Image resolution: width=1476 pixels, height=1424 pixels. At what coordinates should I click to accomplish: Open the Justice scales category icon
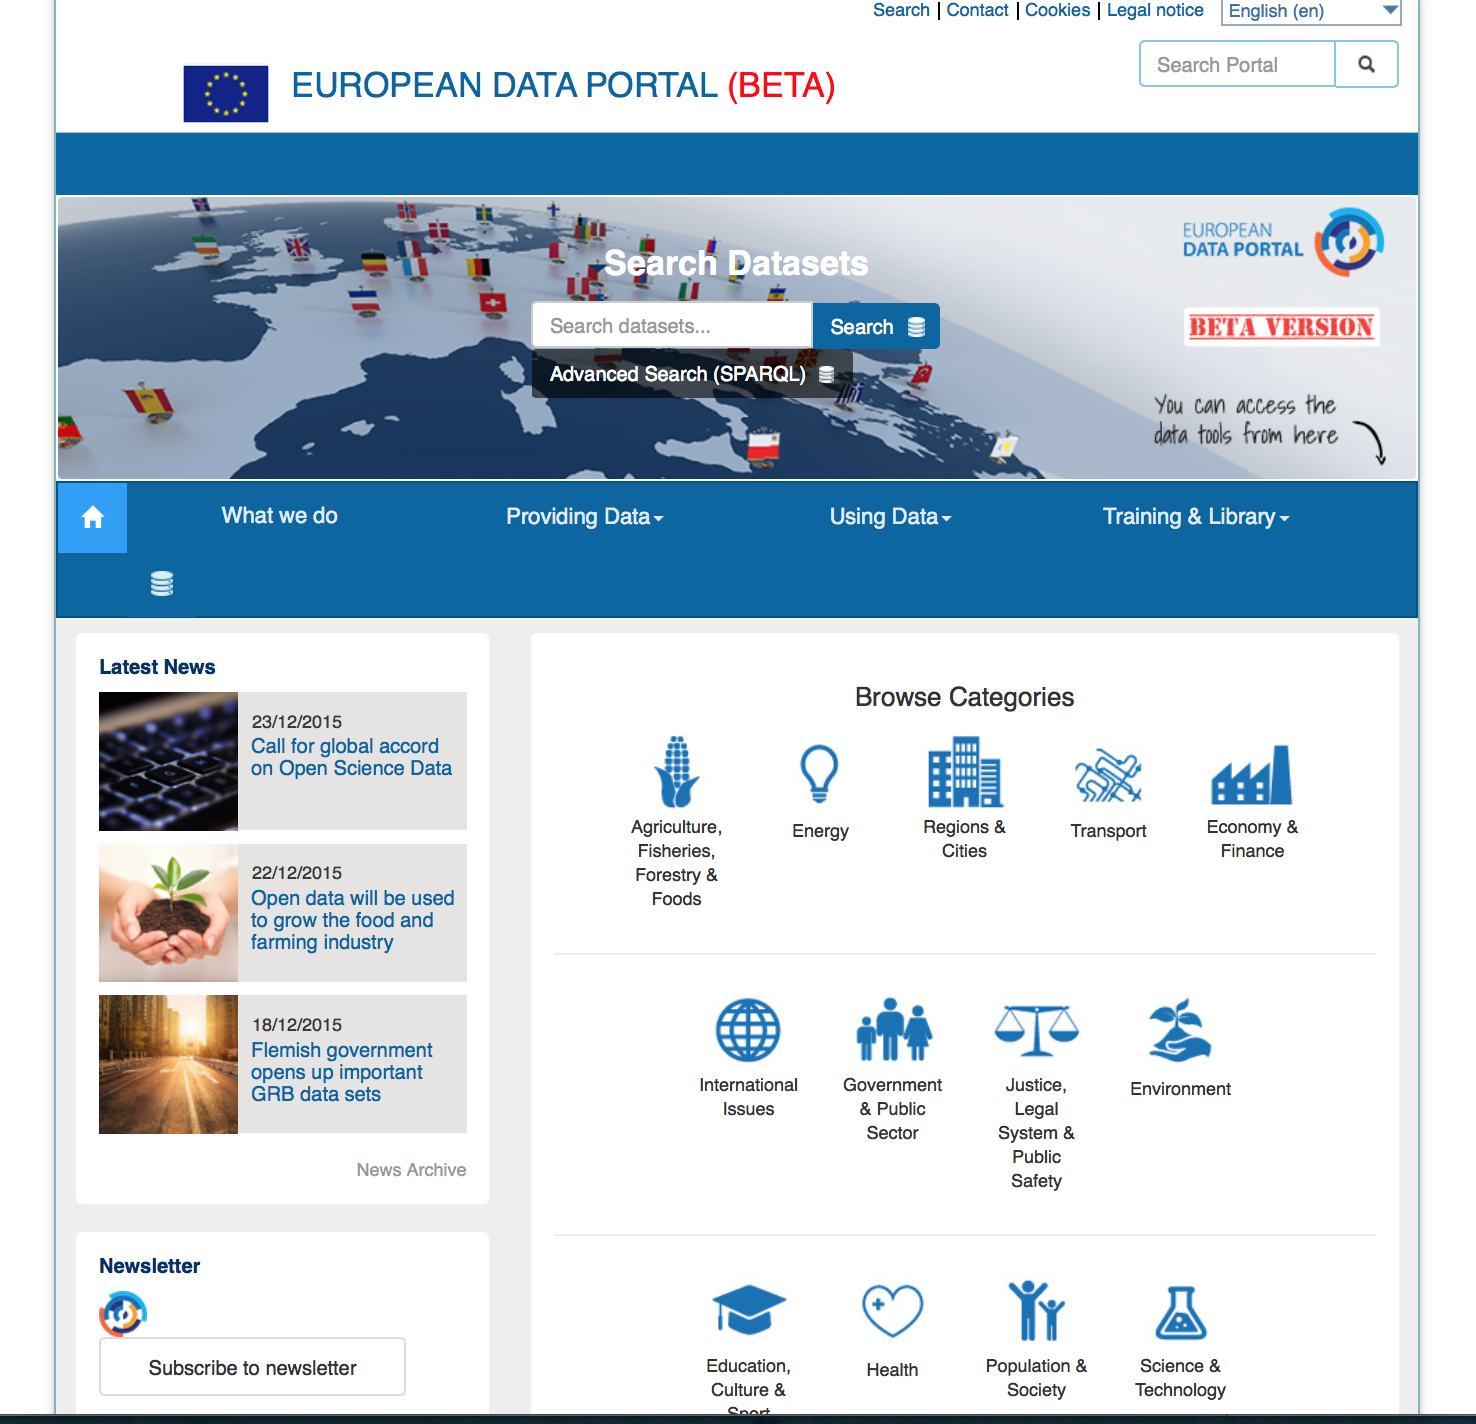1037,1030
